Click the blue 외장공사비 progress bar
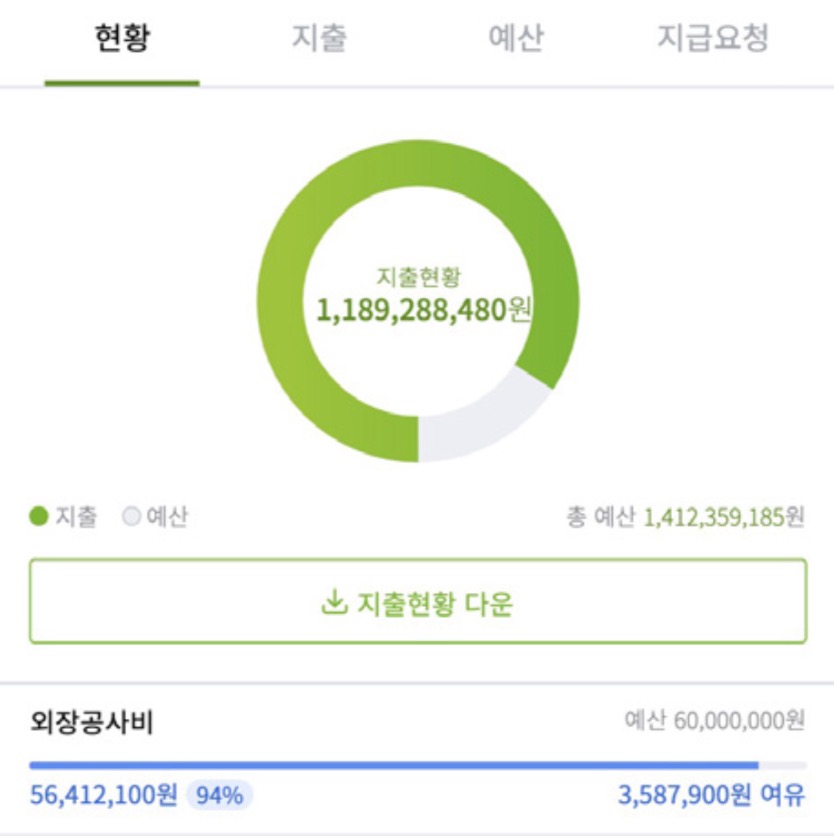The image size is (834, 836). (x=394, y=765)
